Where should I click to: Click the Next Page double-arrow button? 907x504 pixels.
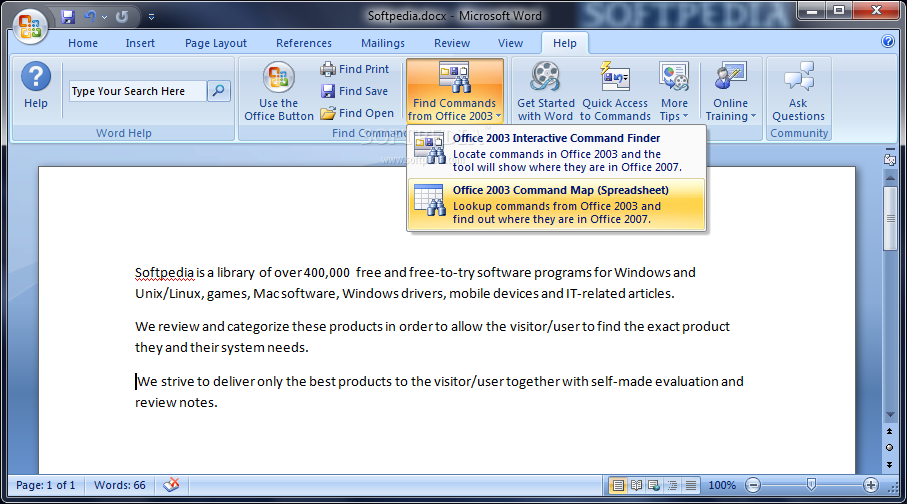pyautogui.click(x=890, y=465)
